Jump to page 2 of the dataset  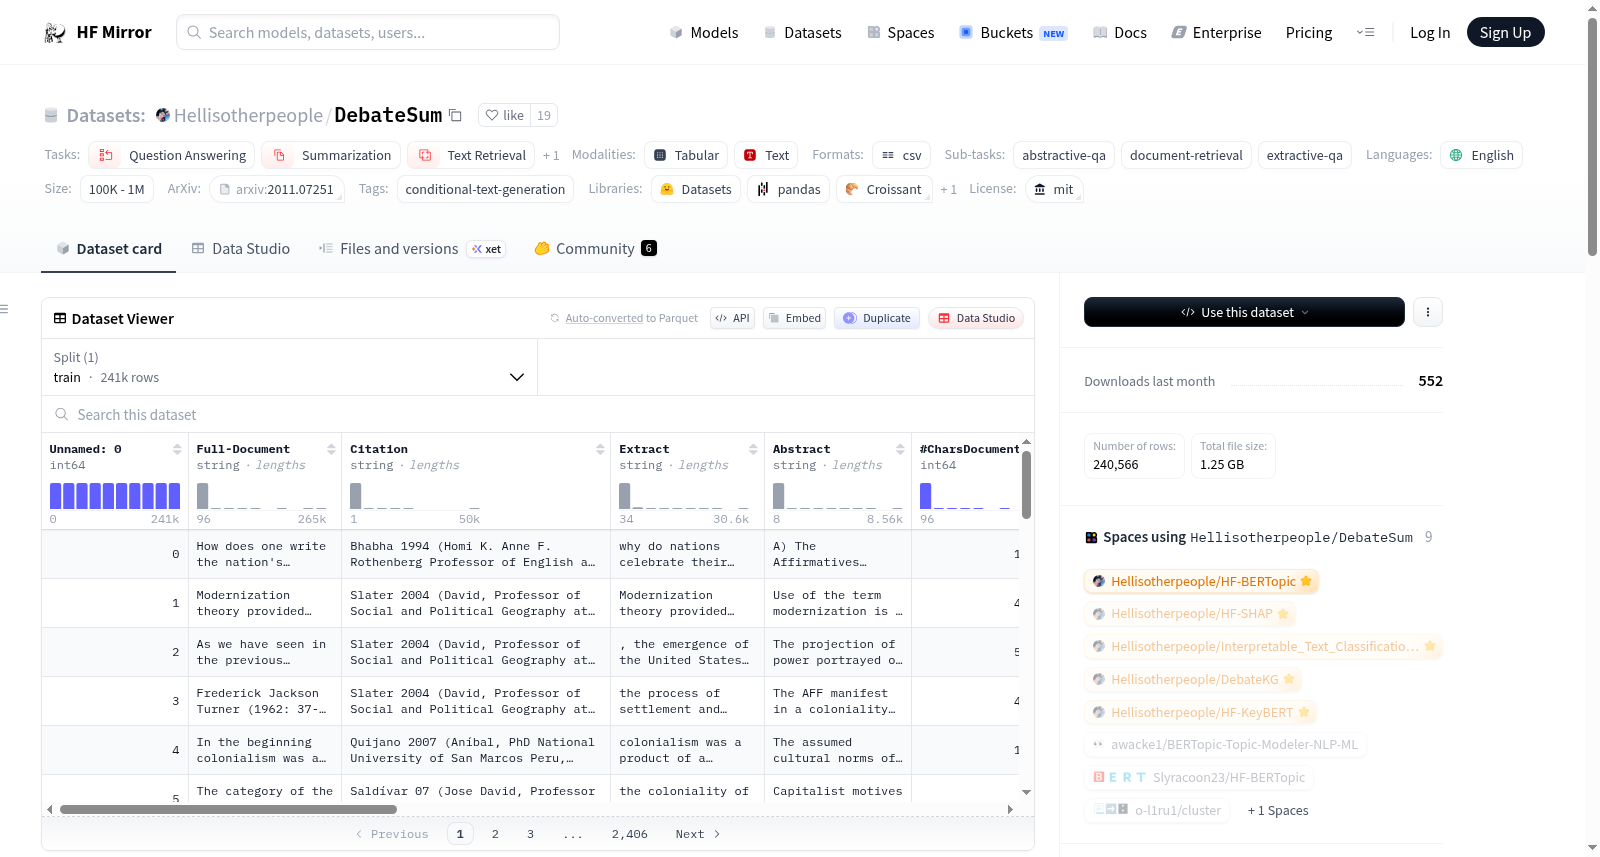[495, 834]
